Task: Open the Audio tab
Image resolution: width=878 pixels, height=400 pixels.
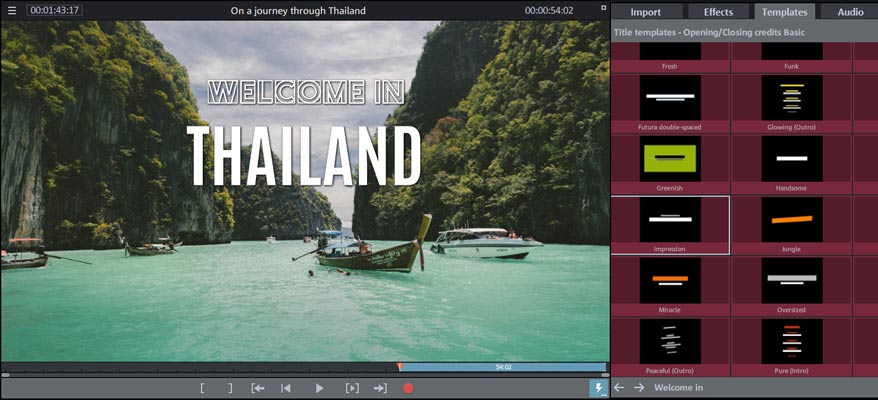Action: click(x=850, y=12)
